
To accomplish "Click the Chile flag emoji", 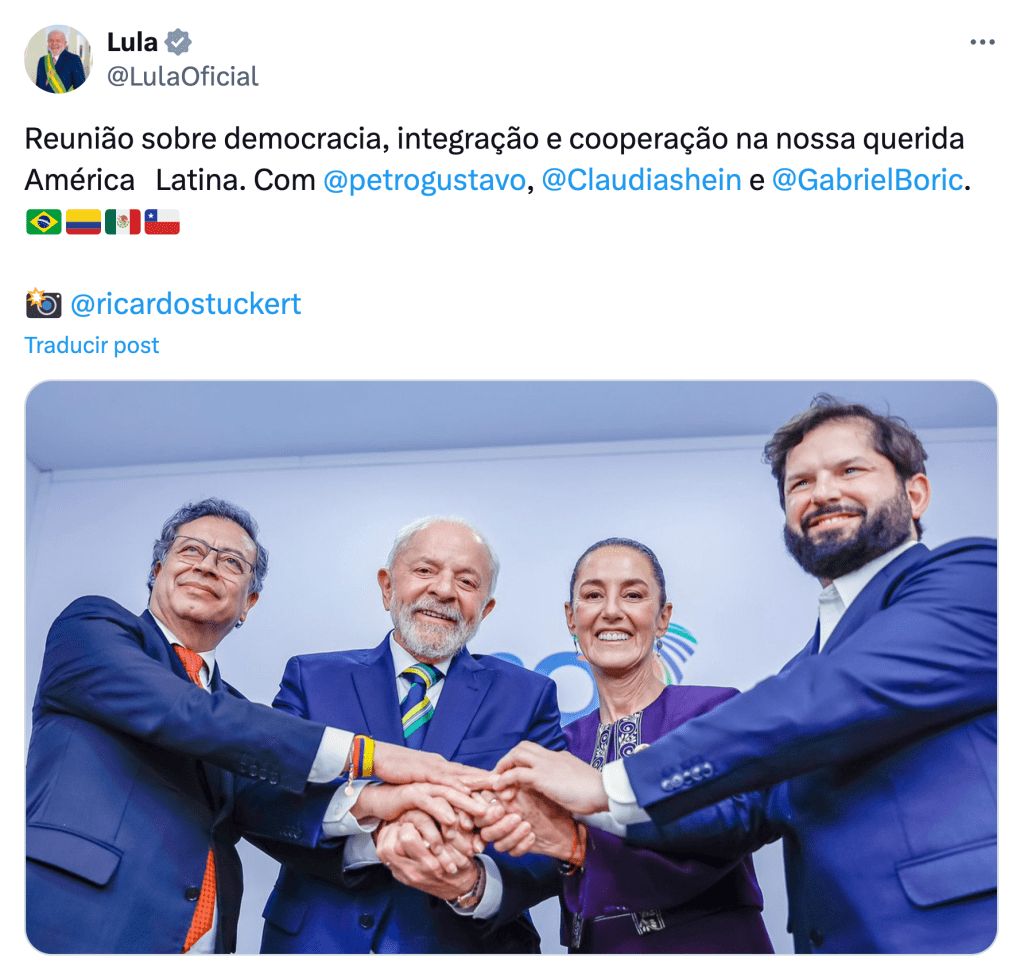I will click(x=162, y=222).
